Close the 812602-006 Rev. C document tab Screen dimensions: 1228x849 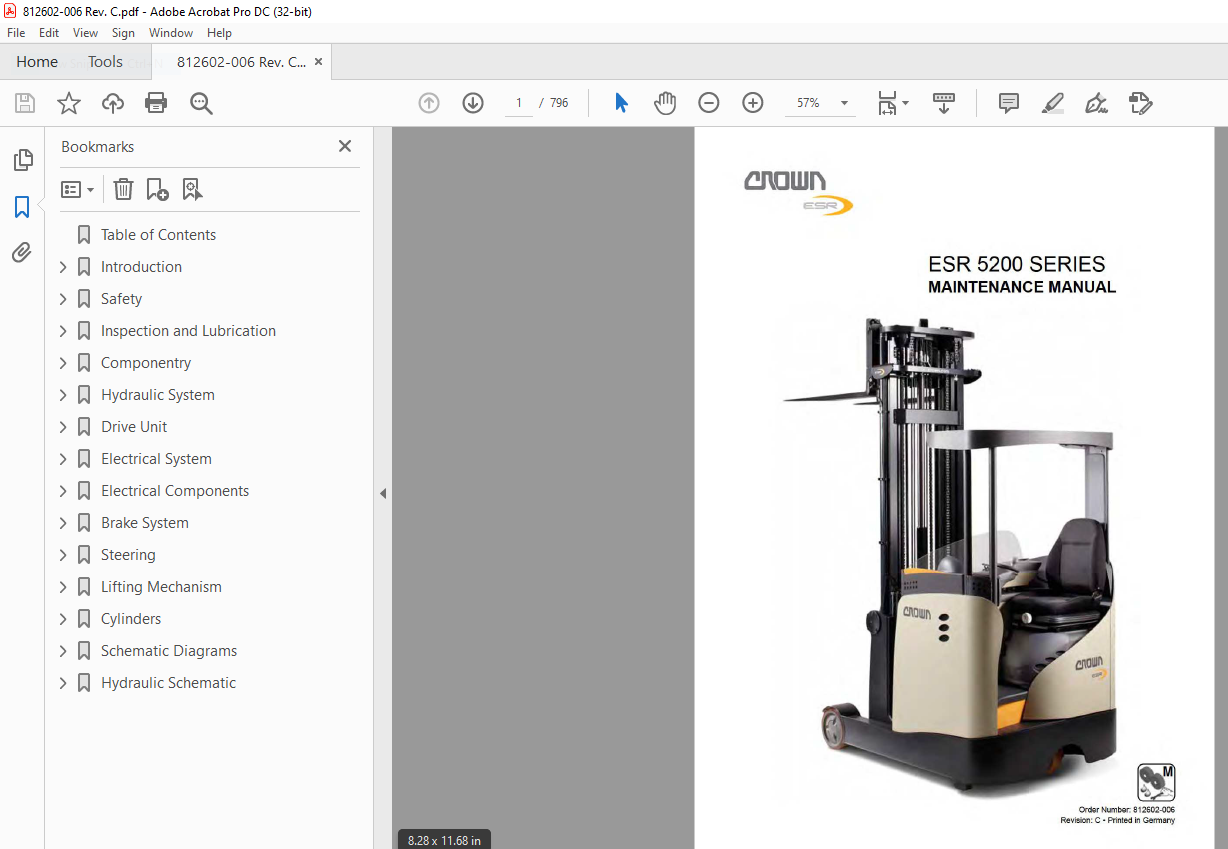319,62
